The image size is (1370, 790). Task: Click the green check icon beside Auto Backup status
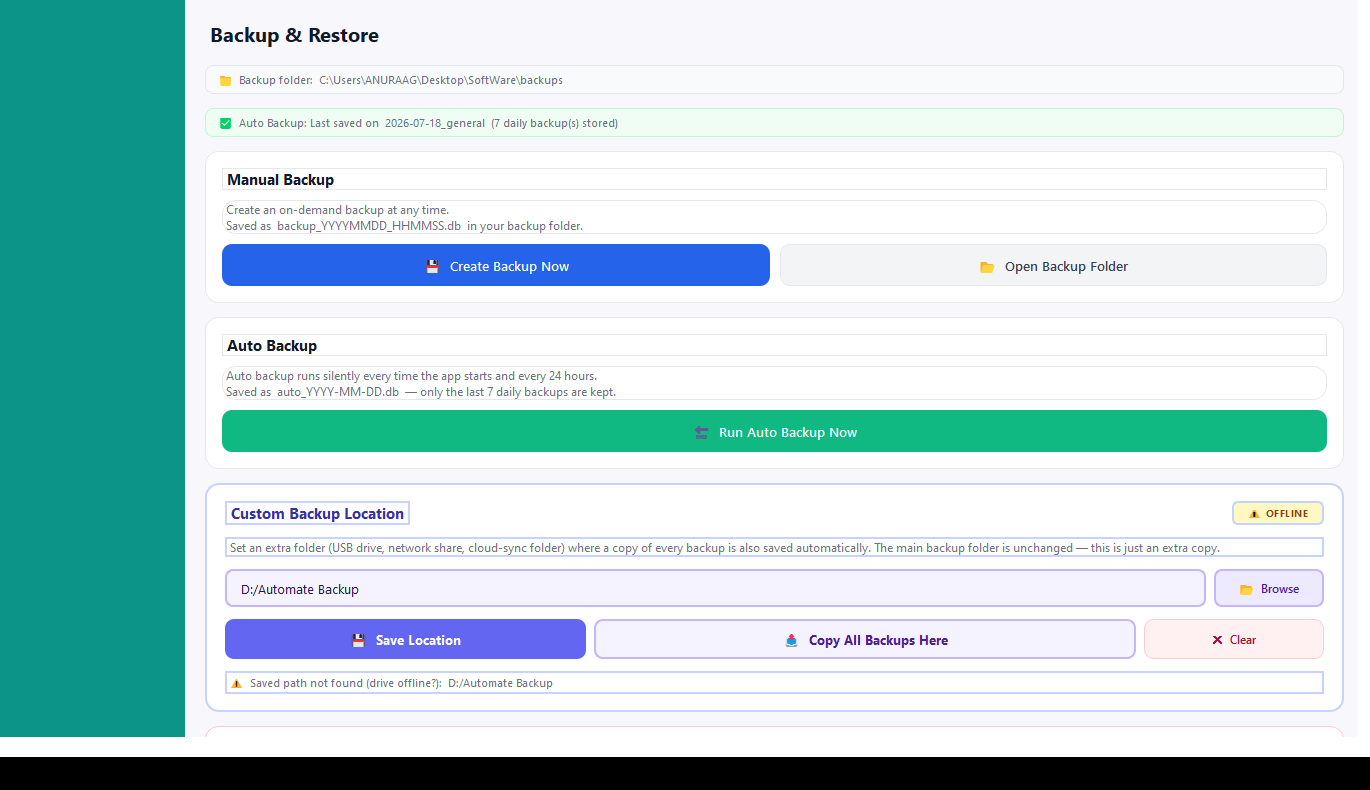coord(225,123)
